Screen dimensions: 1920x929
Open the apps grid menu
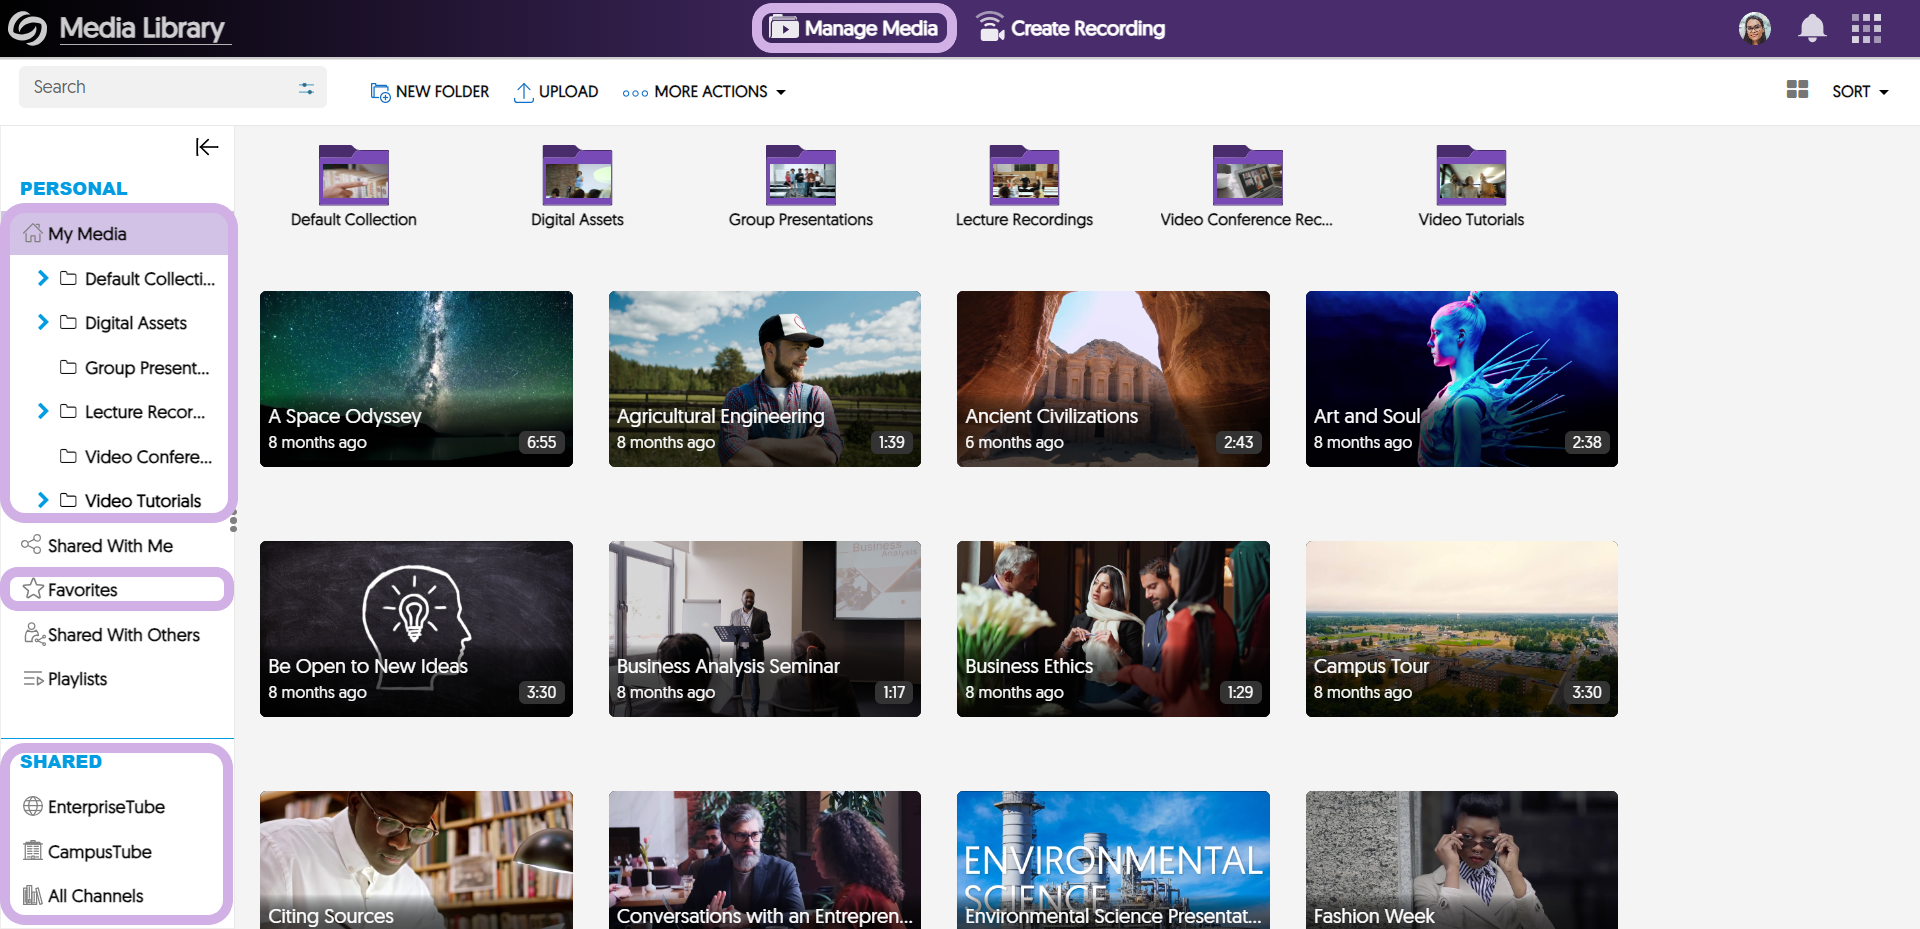click(x=1866, y=28)
